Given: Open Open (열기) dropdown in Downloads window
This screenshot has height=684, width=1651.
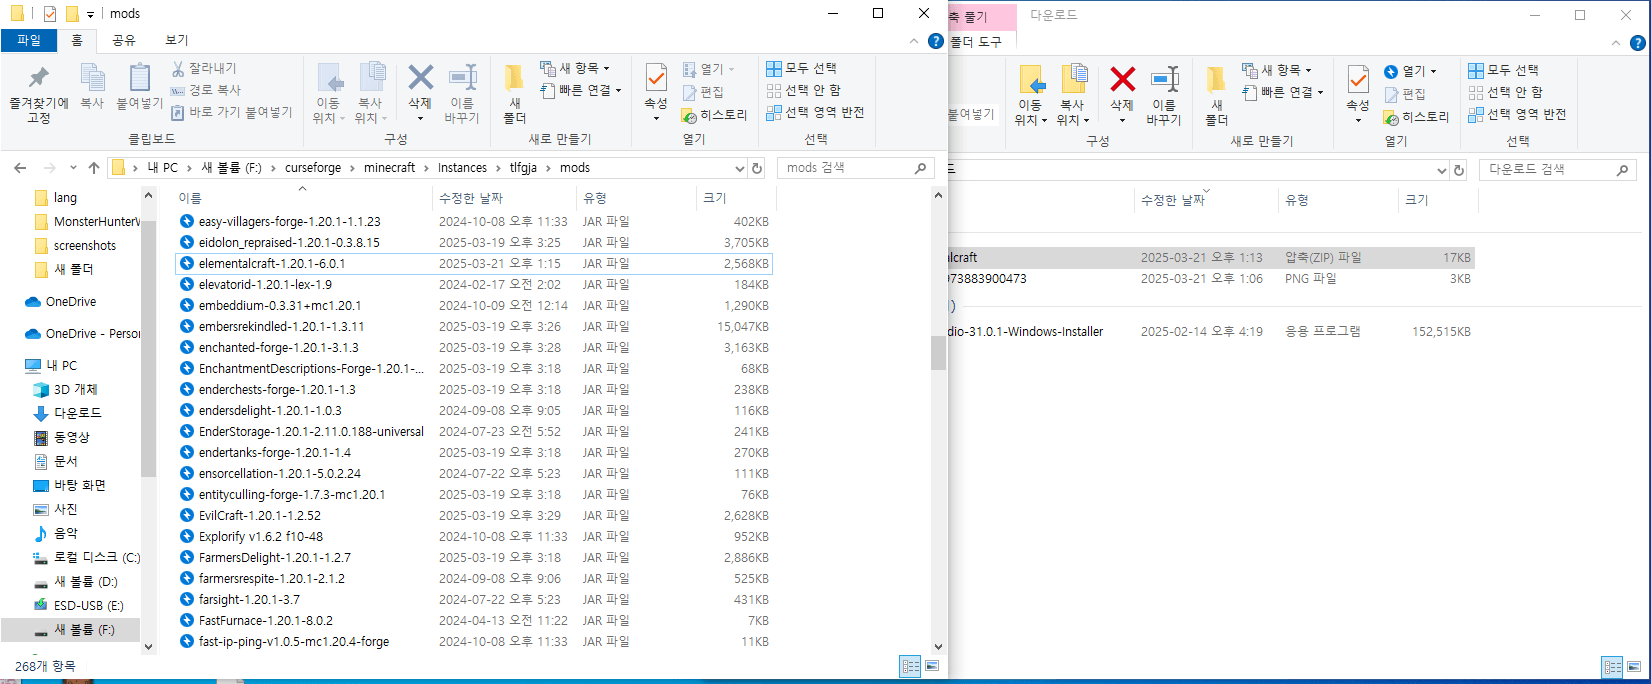Looking at the screenshot, I should tap(1411, 71).
